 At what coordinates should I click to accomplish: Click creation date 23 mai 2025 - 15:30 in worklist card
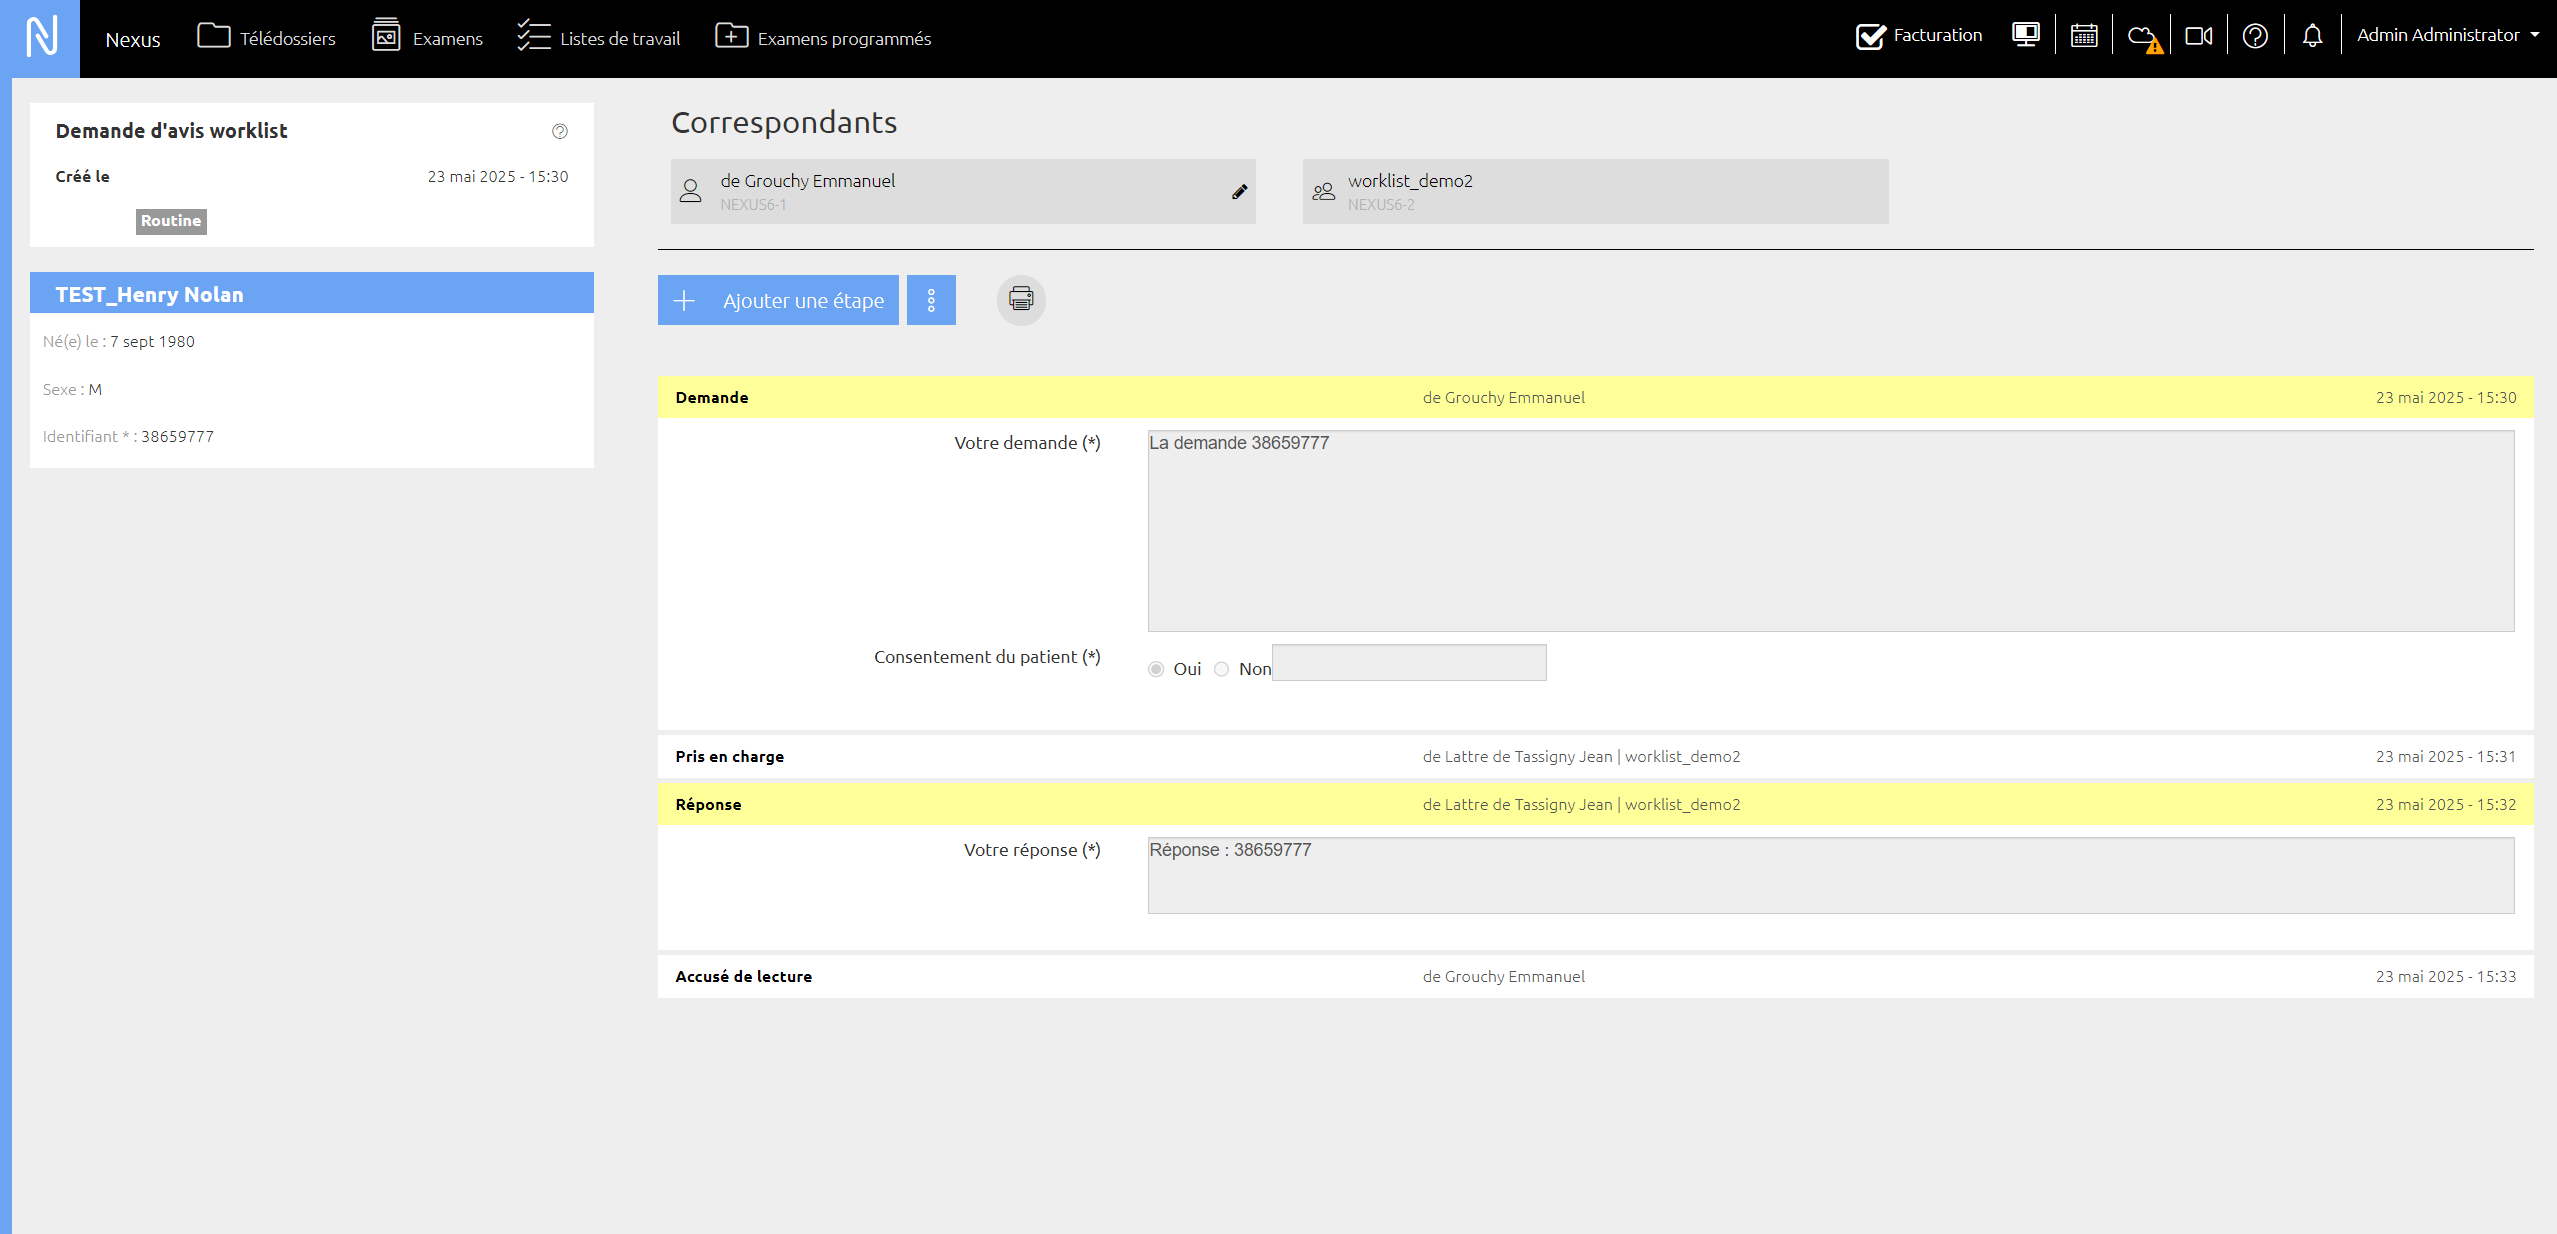point(498,176)
